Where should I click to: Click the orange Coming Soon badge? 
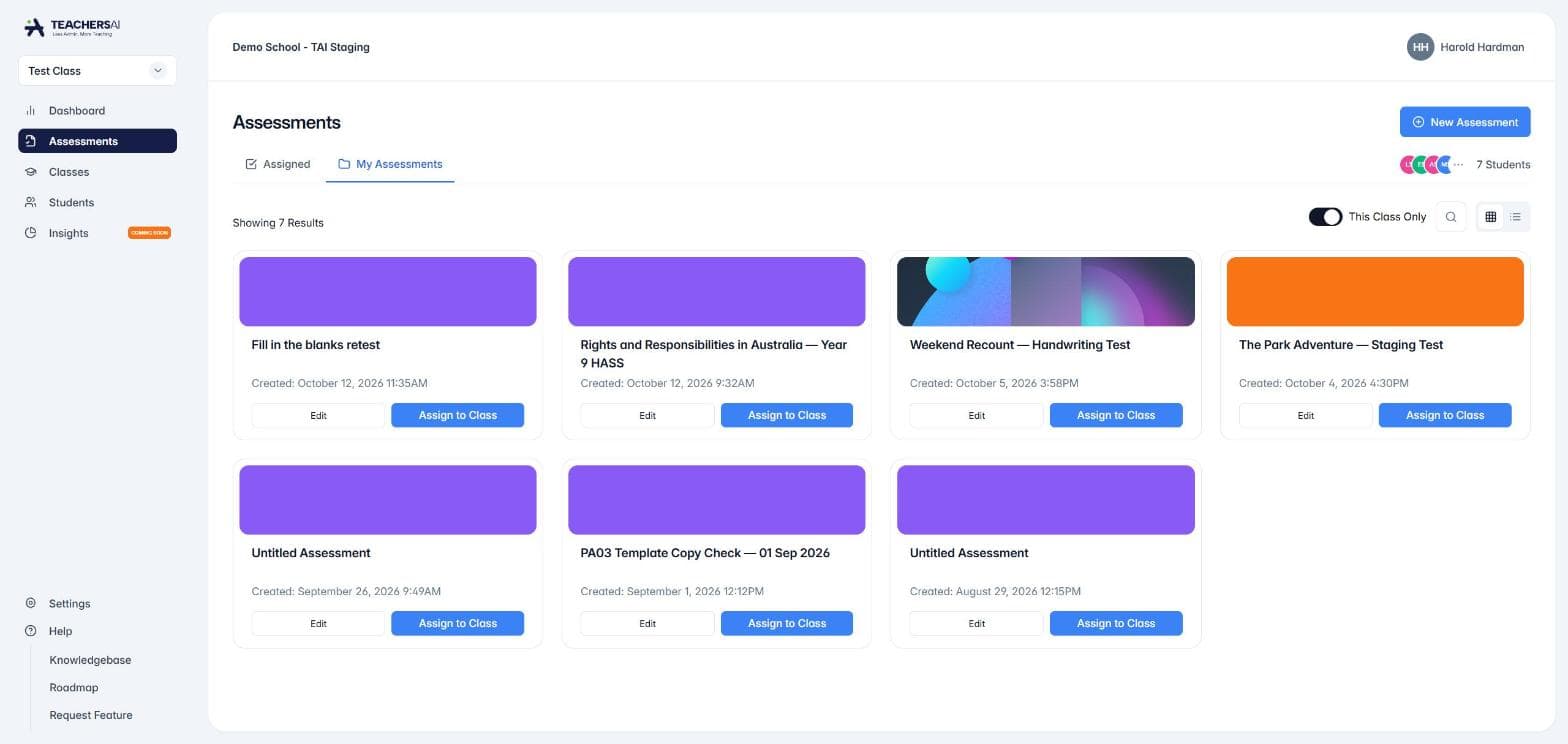(x=149, y=233)
